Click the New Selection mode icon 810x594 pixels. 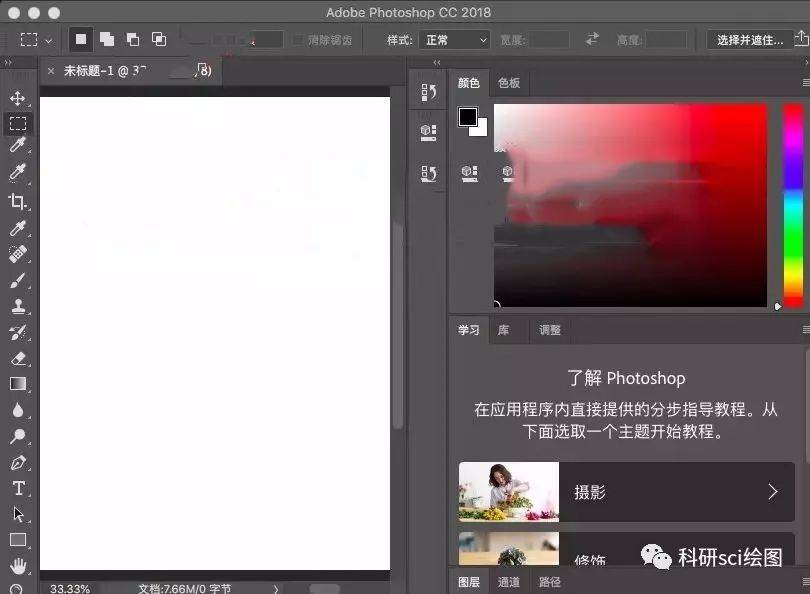pos(81,39)
